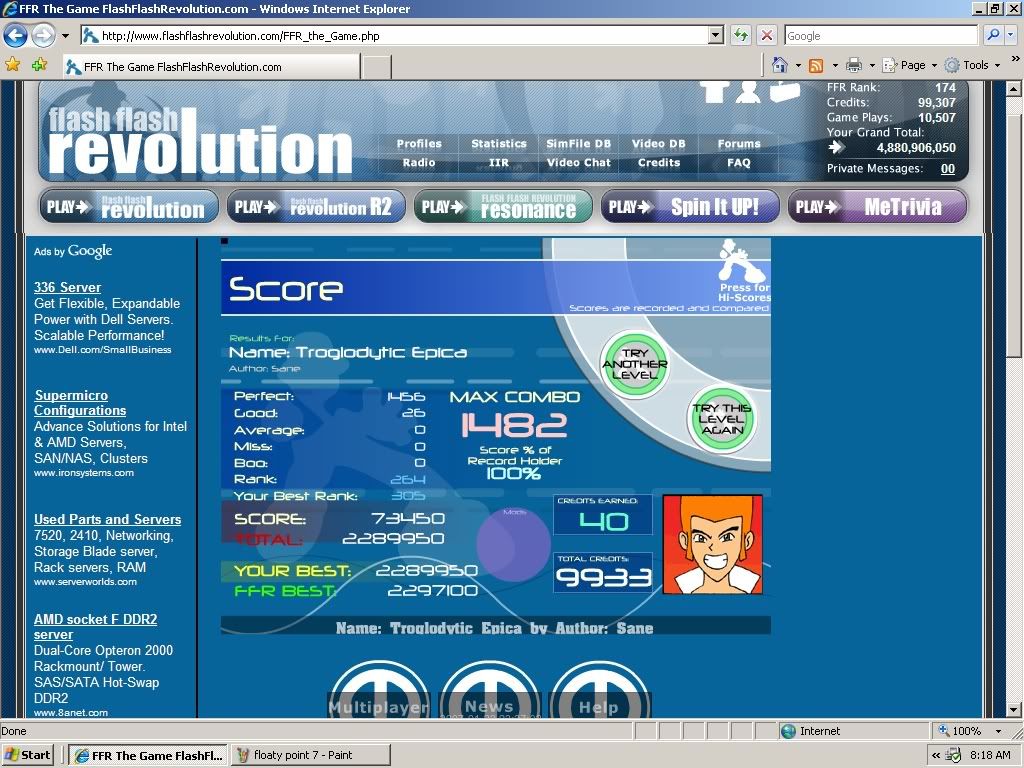Image resolution: width=1024 pixels, height=768 pixels.
Task: Click the Refresh page icon
Action: pyautogui.click(x=741, y=36)
